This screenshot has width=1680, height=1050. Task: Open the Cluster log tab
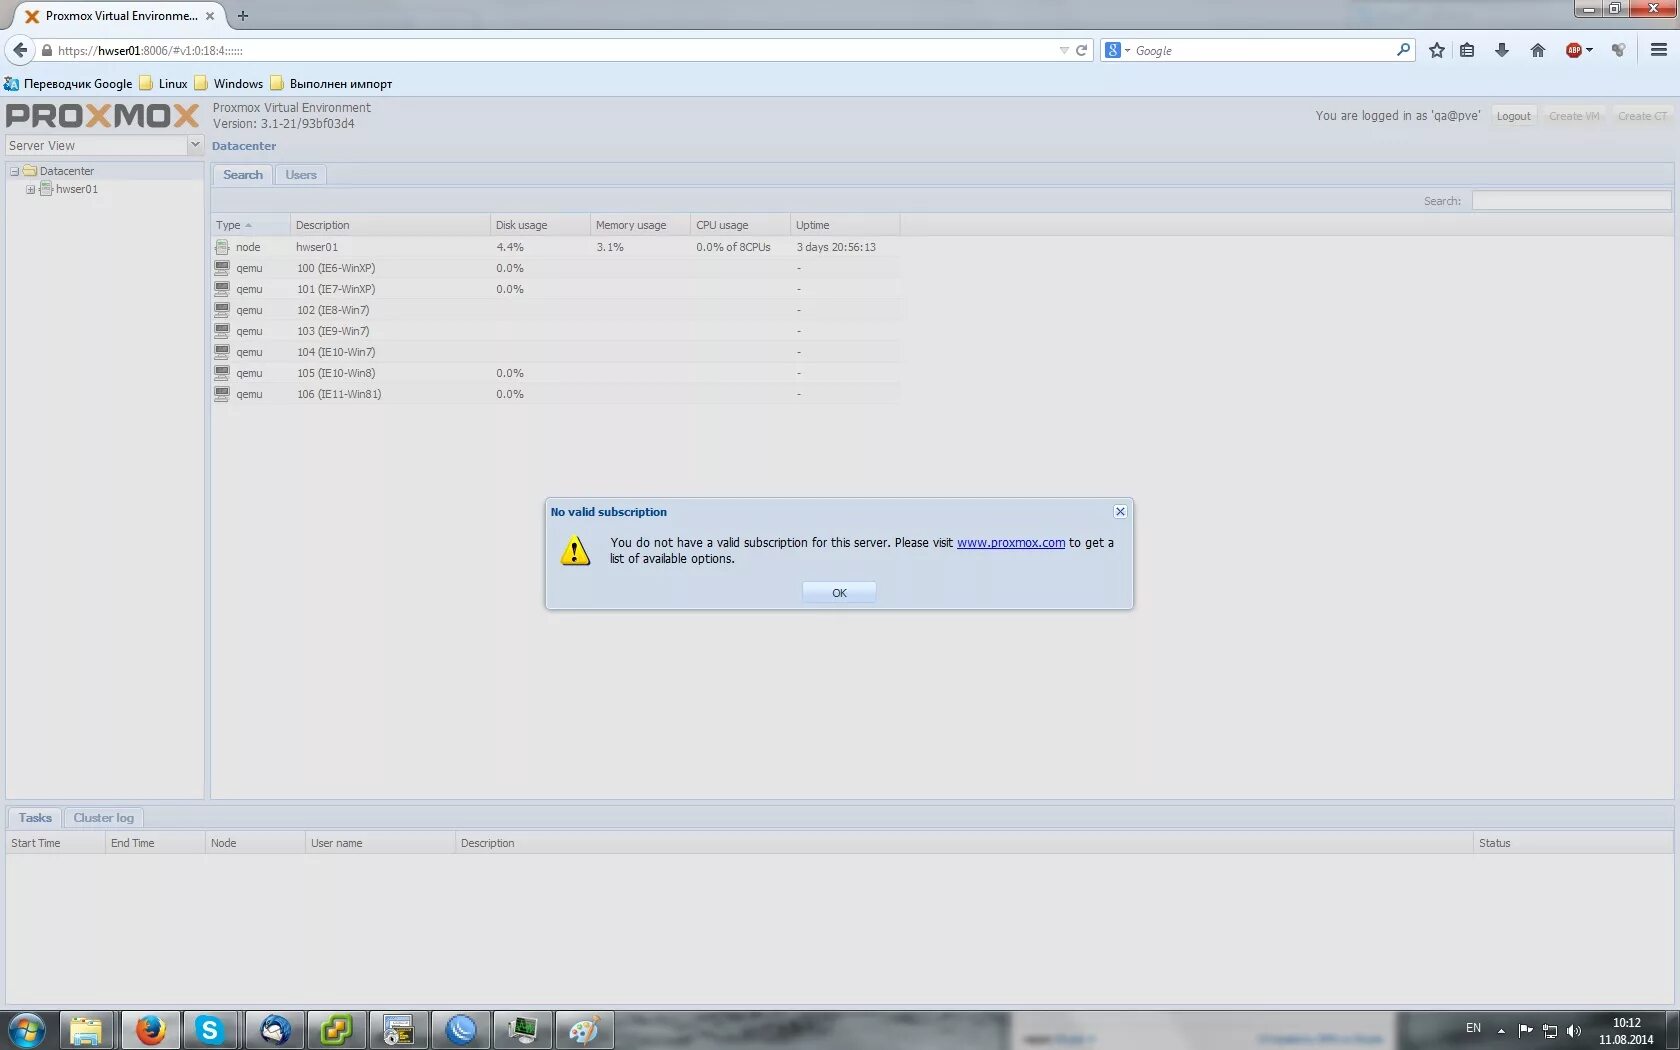pyautogui.click(x=103, y=818)
